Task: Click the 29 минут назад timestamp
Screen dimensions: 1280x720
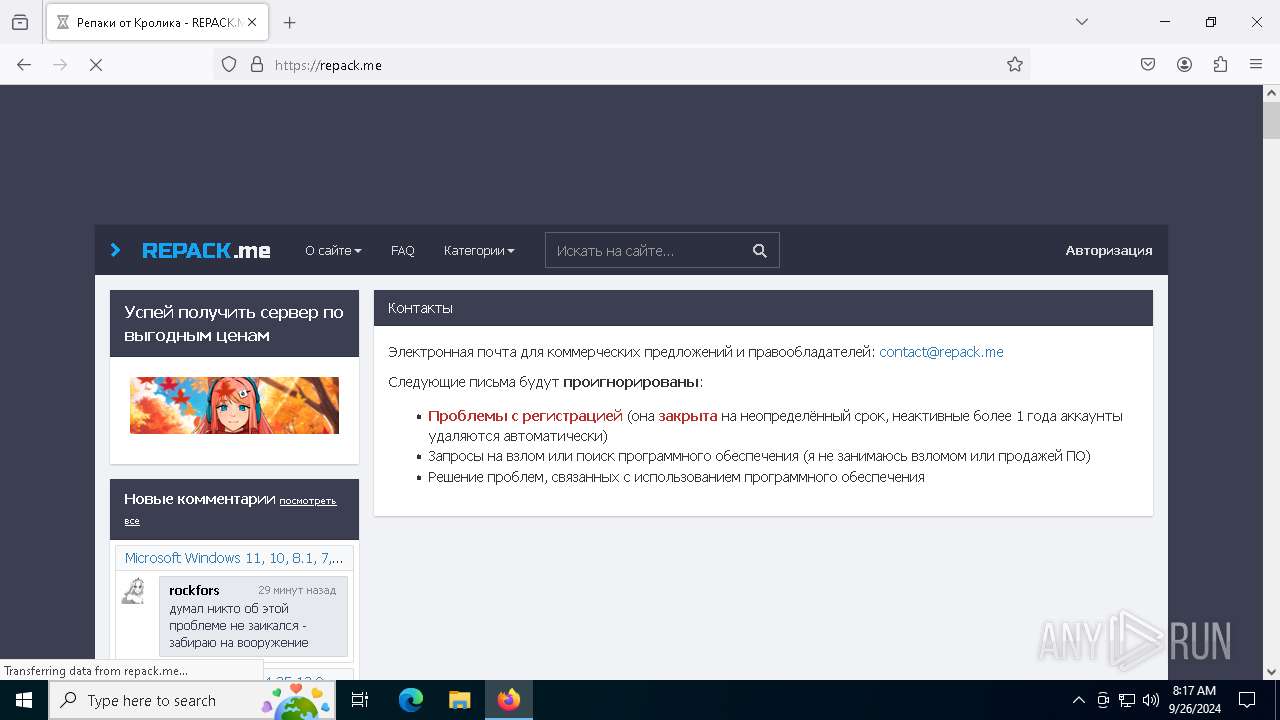Action: (x=297, y=590)
